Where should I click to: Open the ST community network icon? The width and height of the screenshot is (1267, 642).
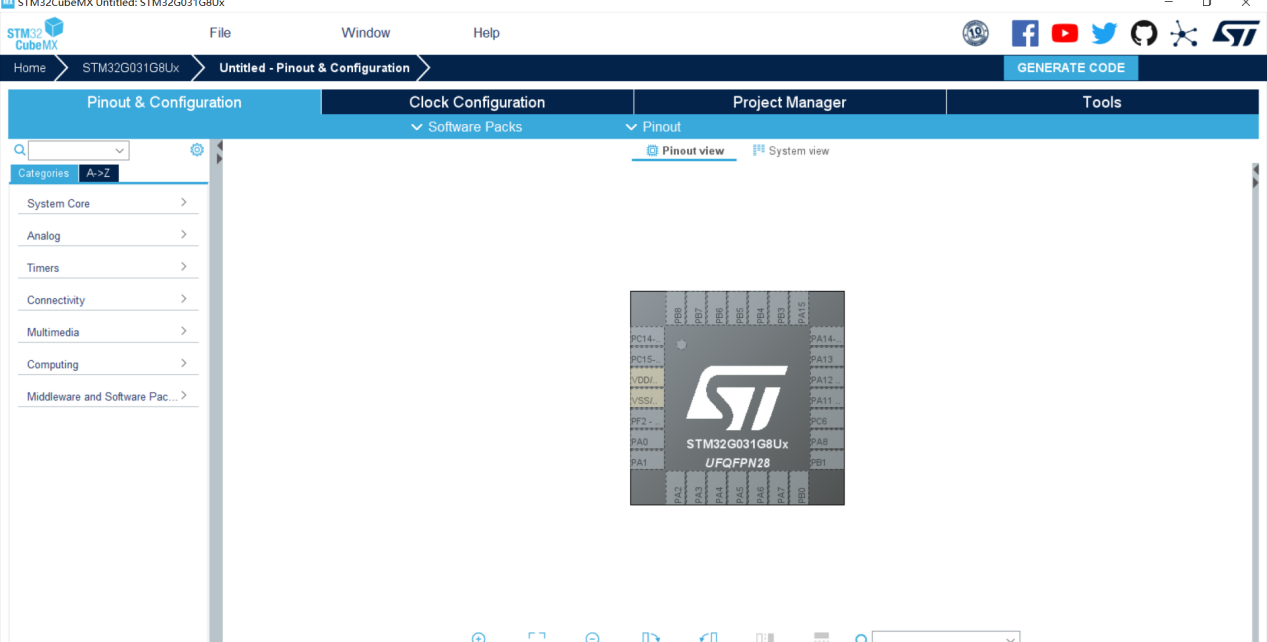point(1184,33)
